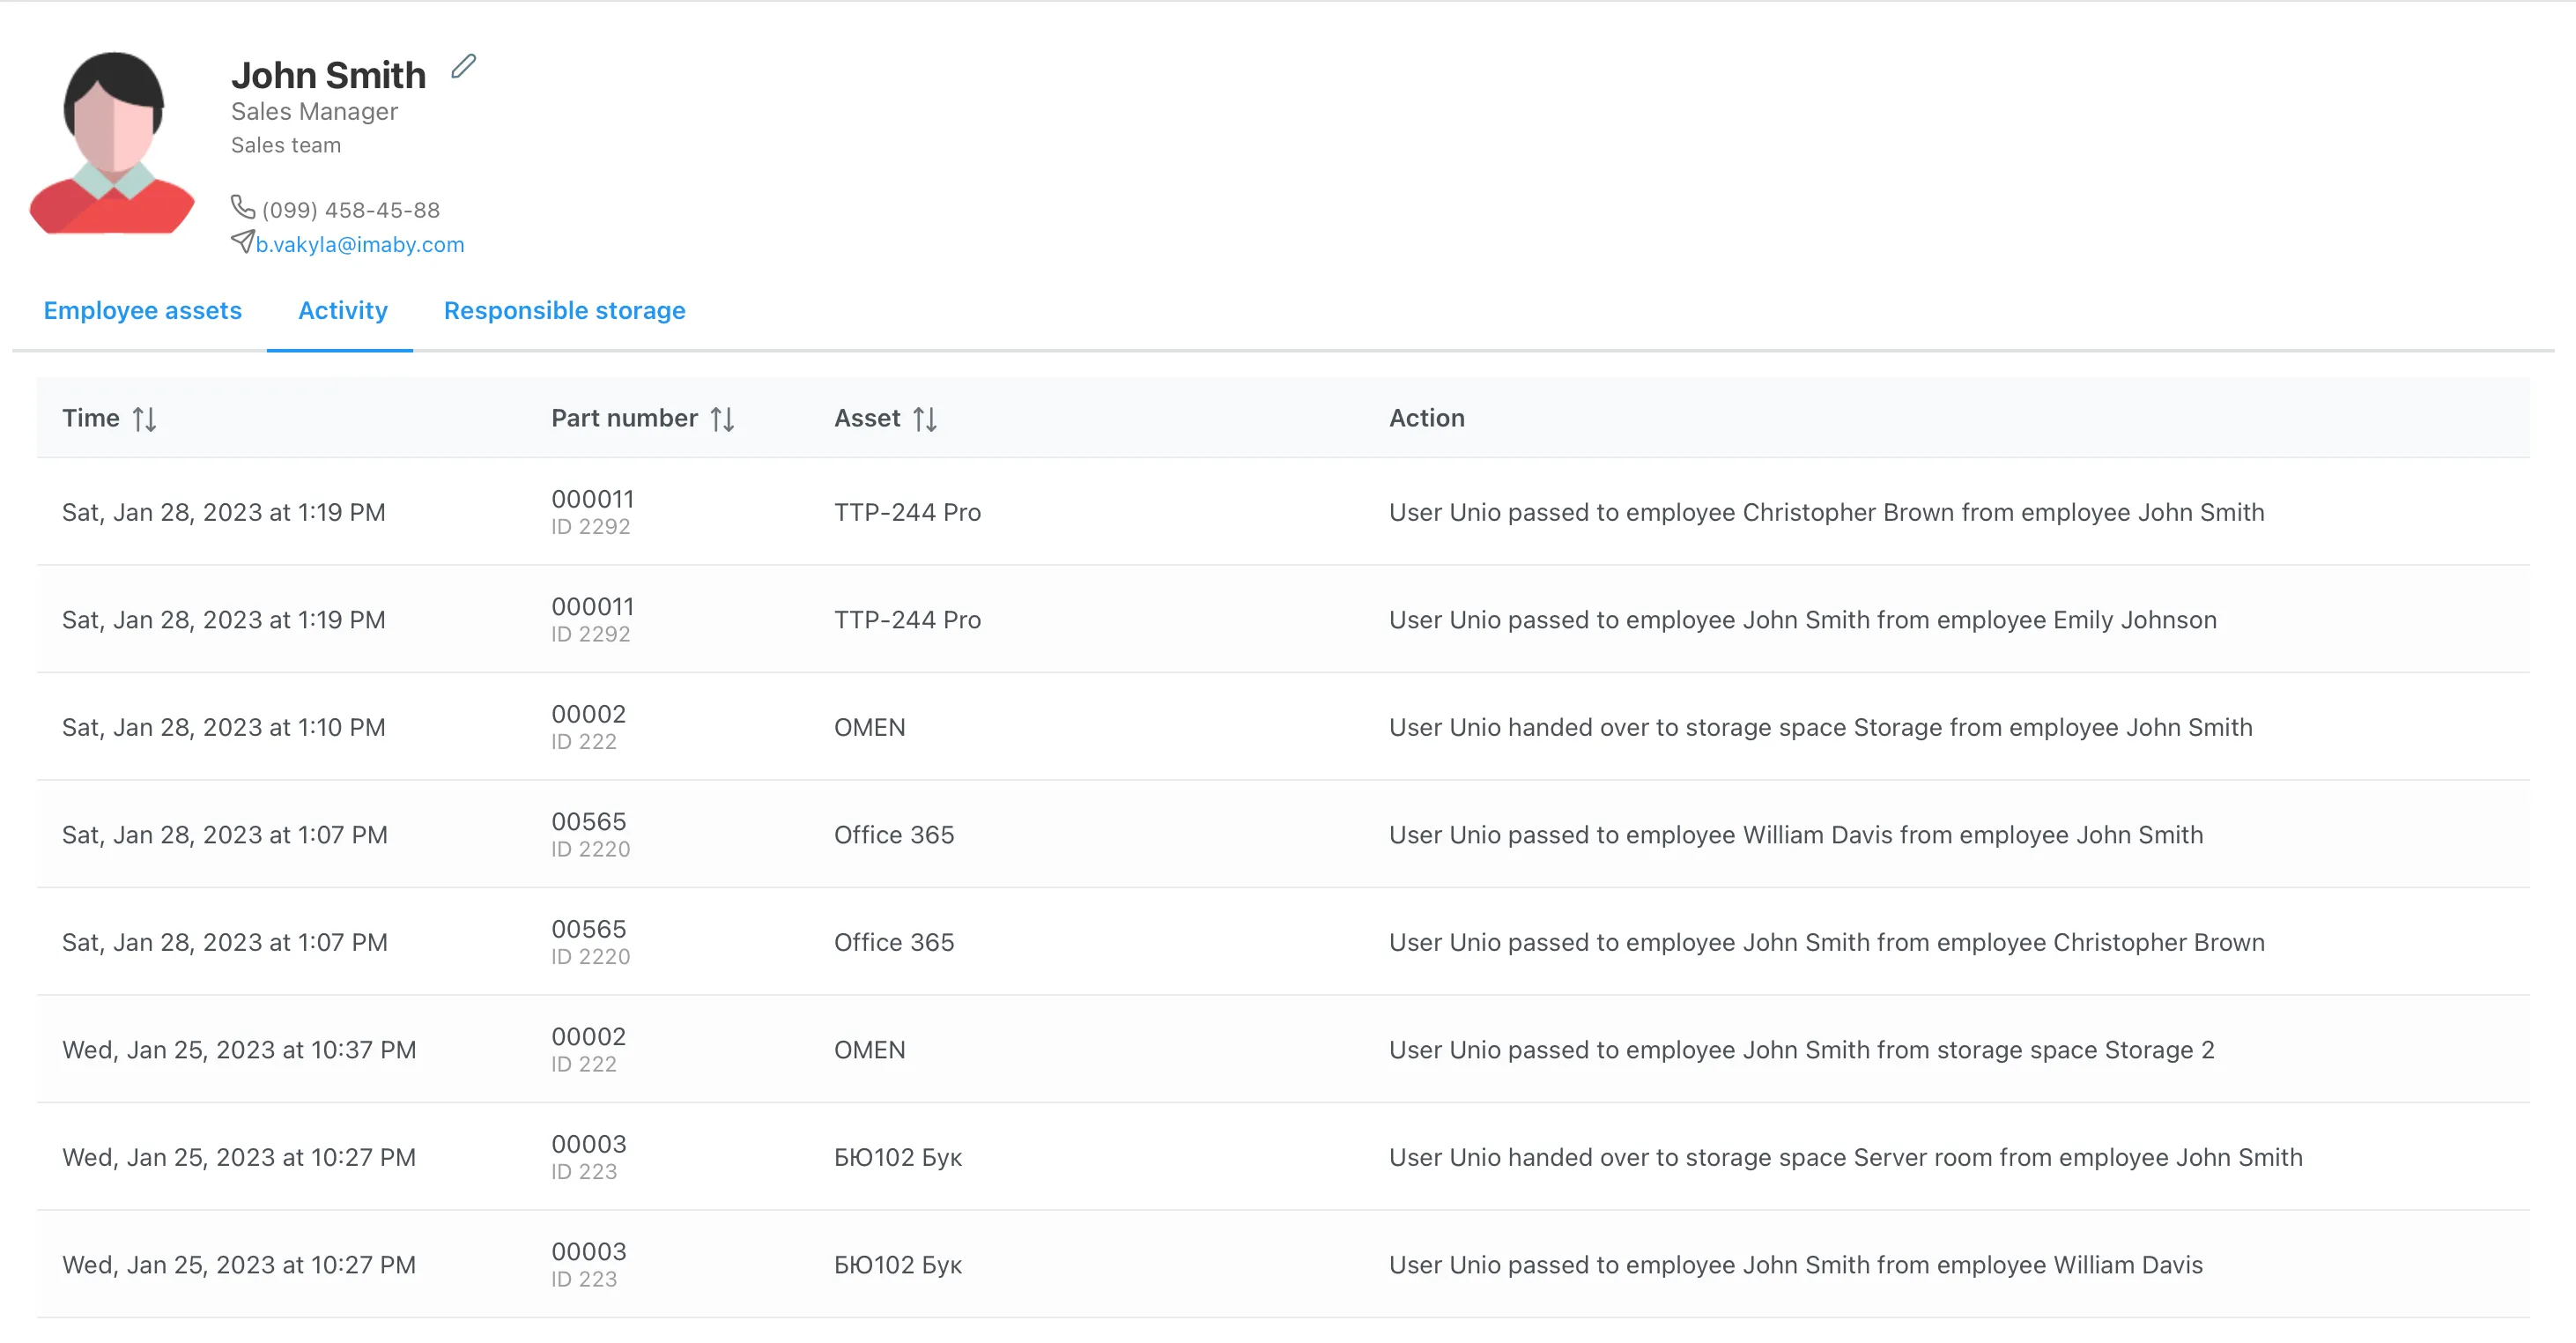Screen dimensions: 2576x1343
Task: Click the paper plane email icon
Action: [242, 242]
